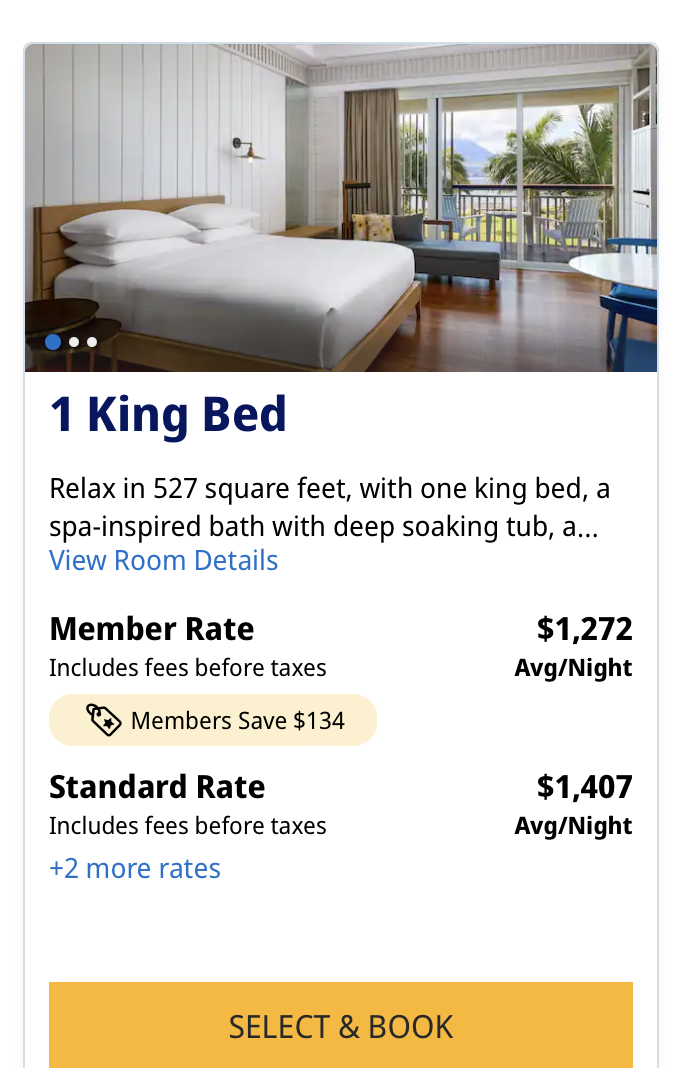
Task: Click the $1,272 member price
Action: click(584, 629)
